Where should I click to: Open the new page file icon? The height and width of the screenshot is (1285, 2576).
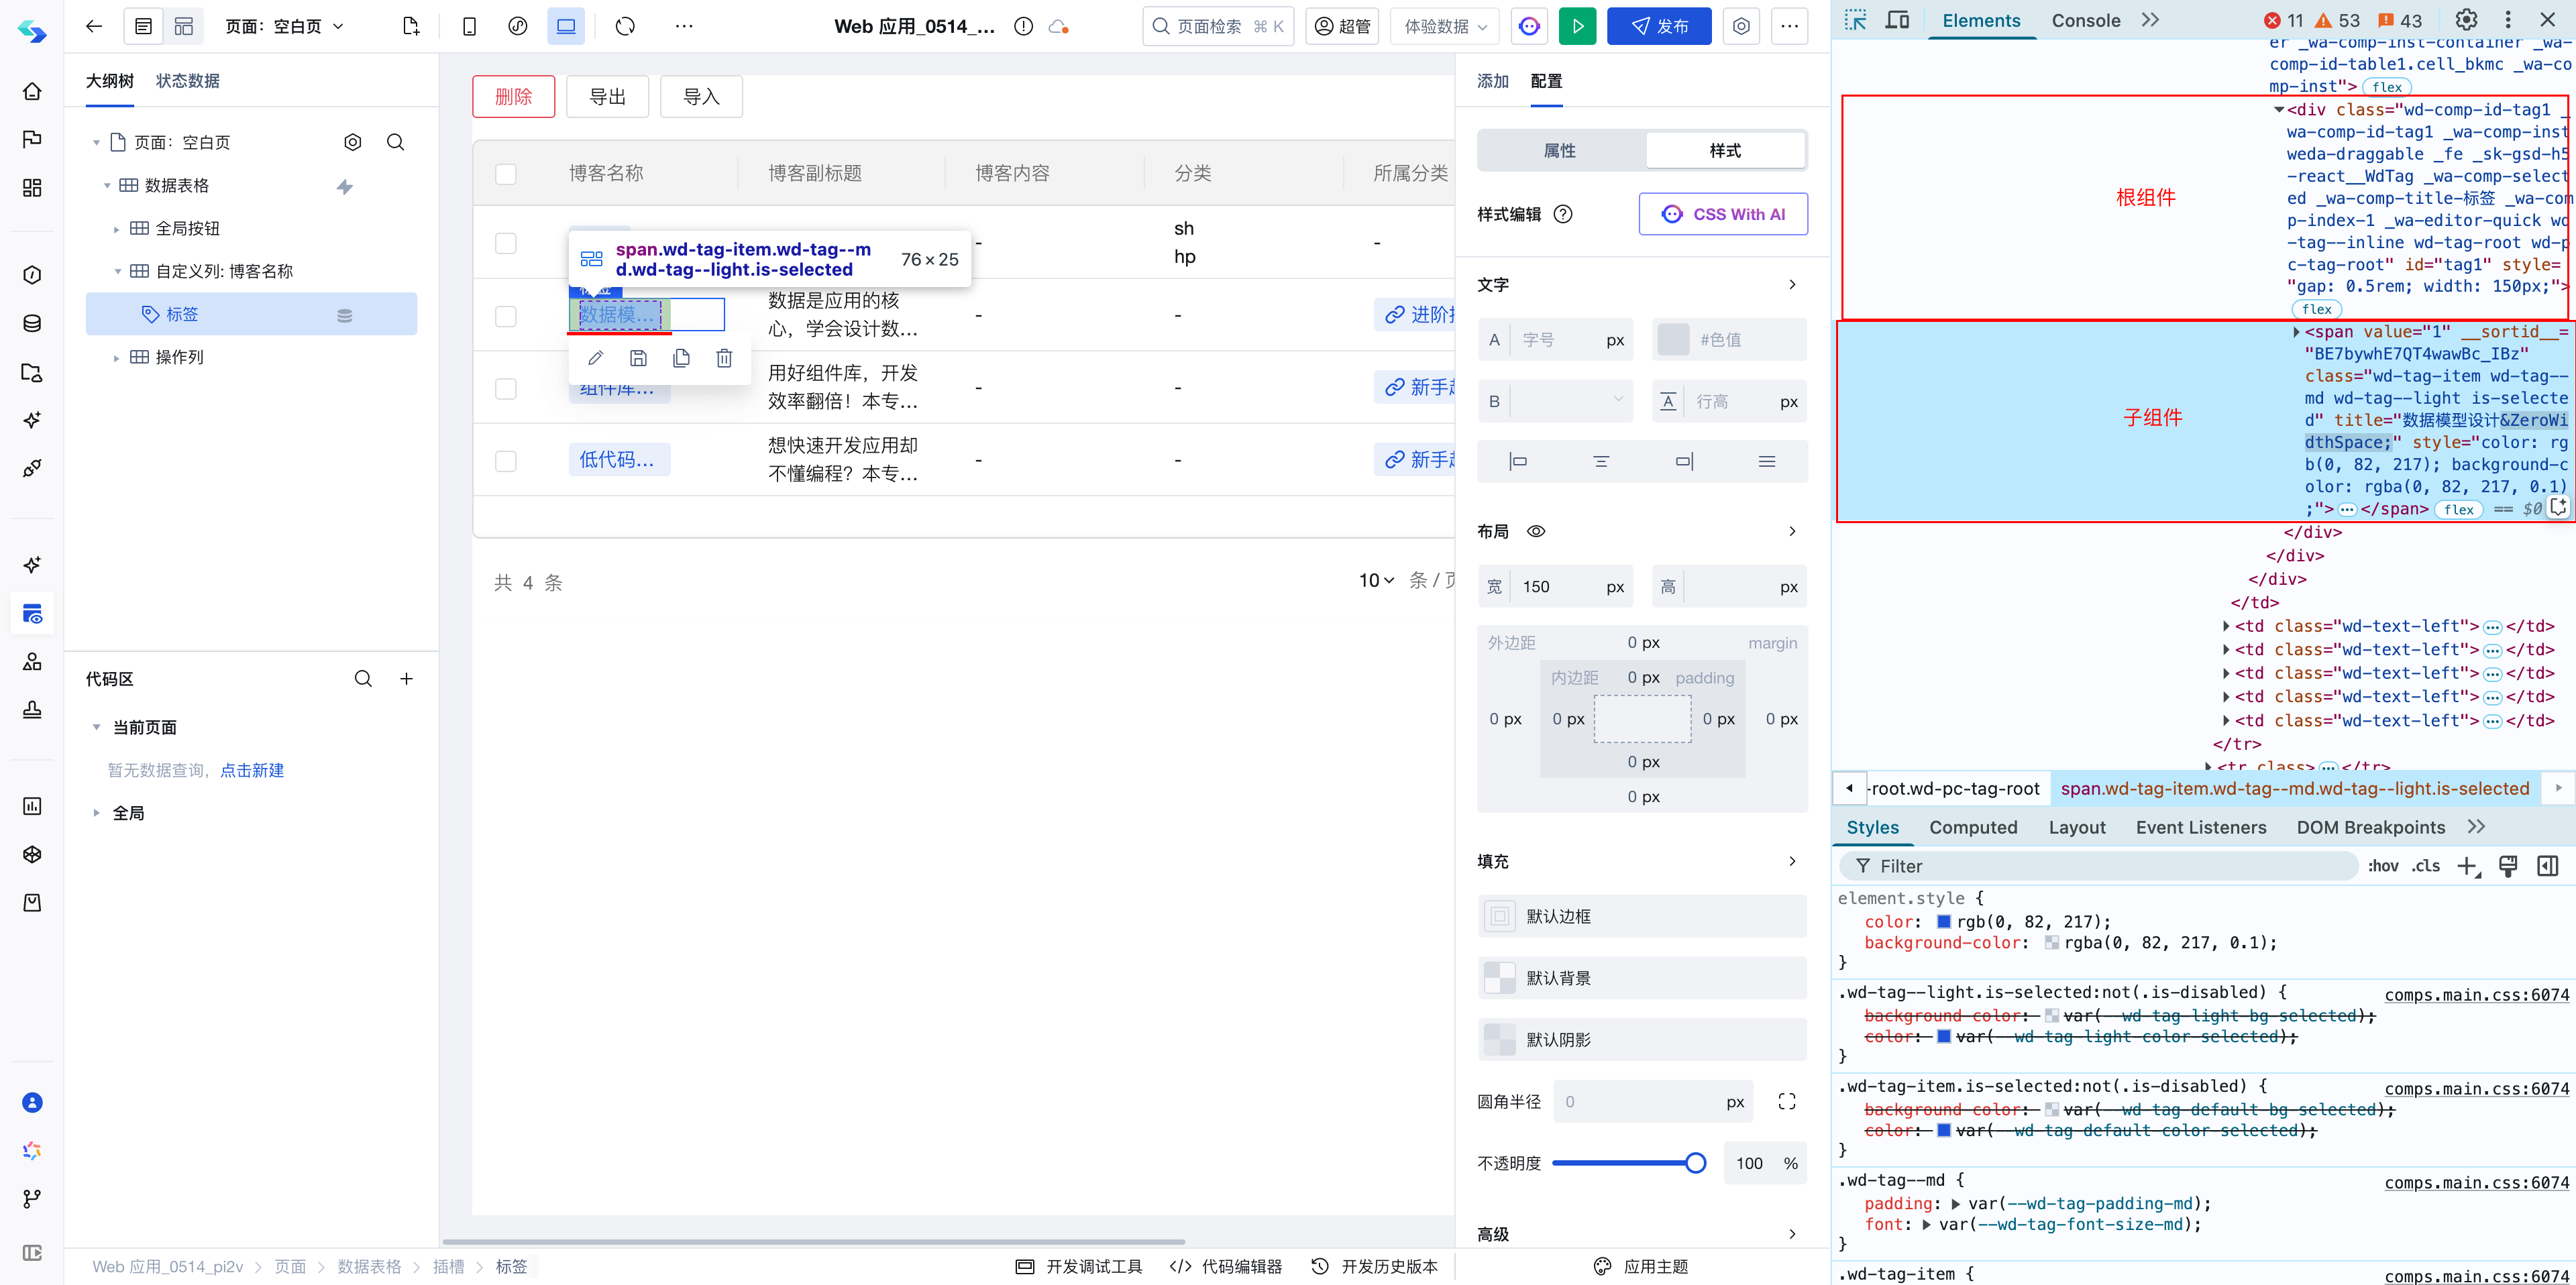tap(411, 27)
